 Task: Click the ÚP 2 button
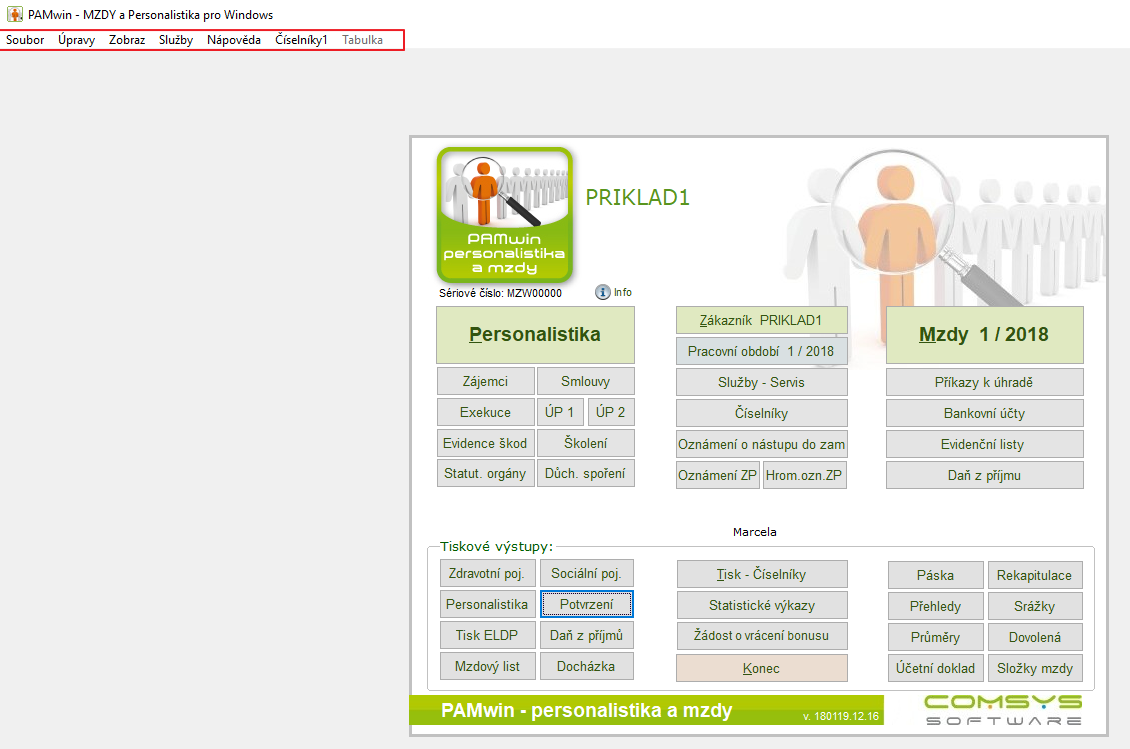click(x=610, y=412)
